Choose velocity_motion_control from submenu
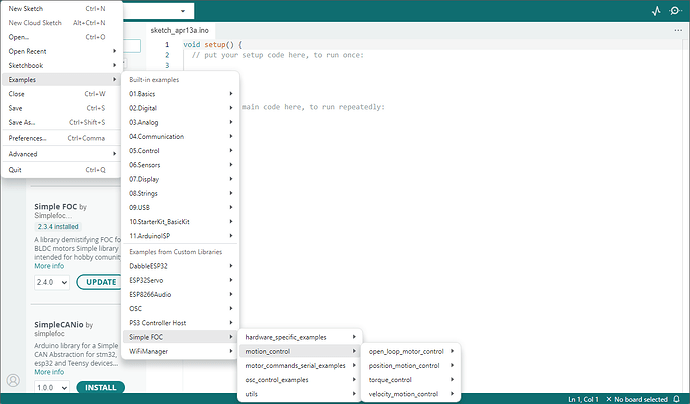Viewport: 690px width, 404px height. click(x=404, y=394)
